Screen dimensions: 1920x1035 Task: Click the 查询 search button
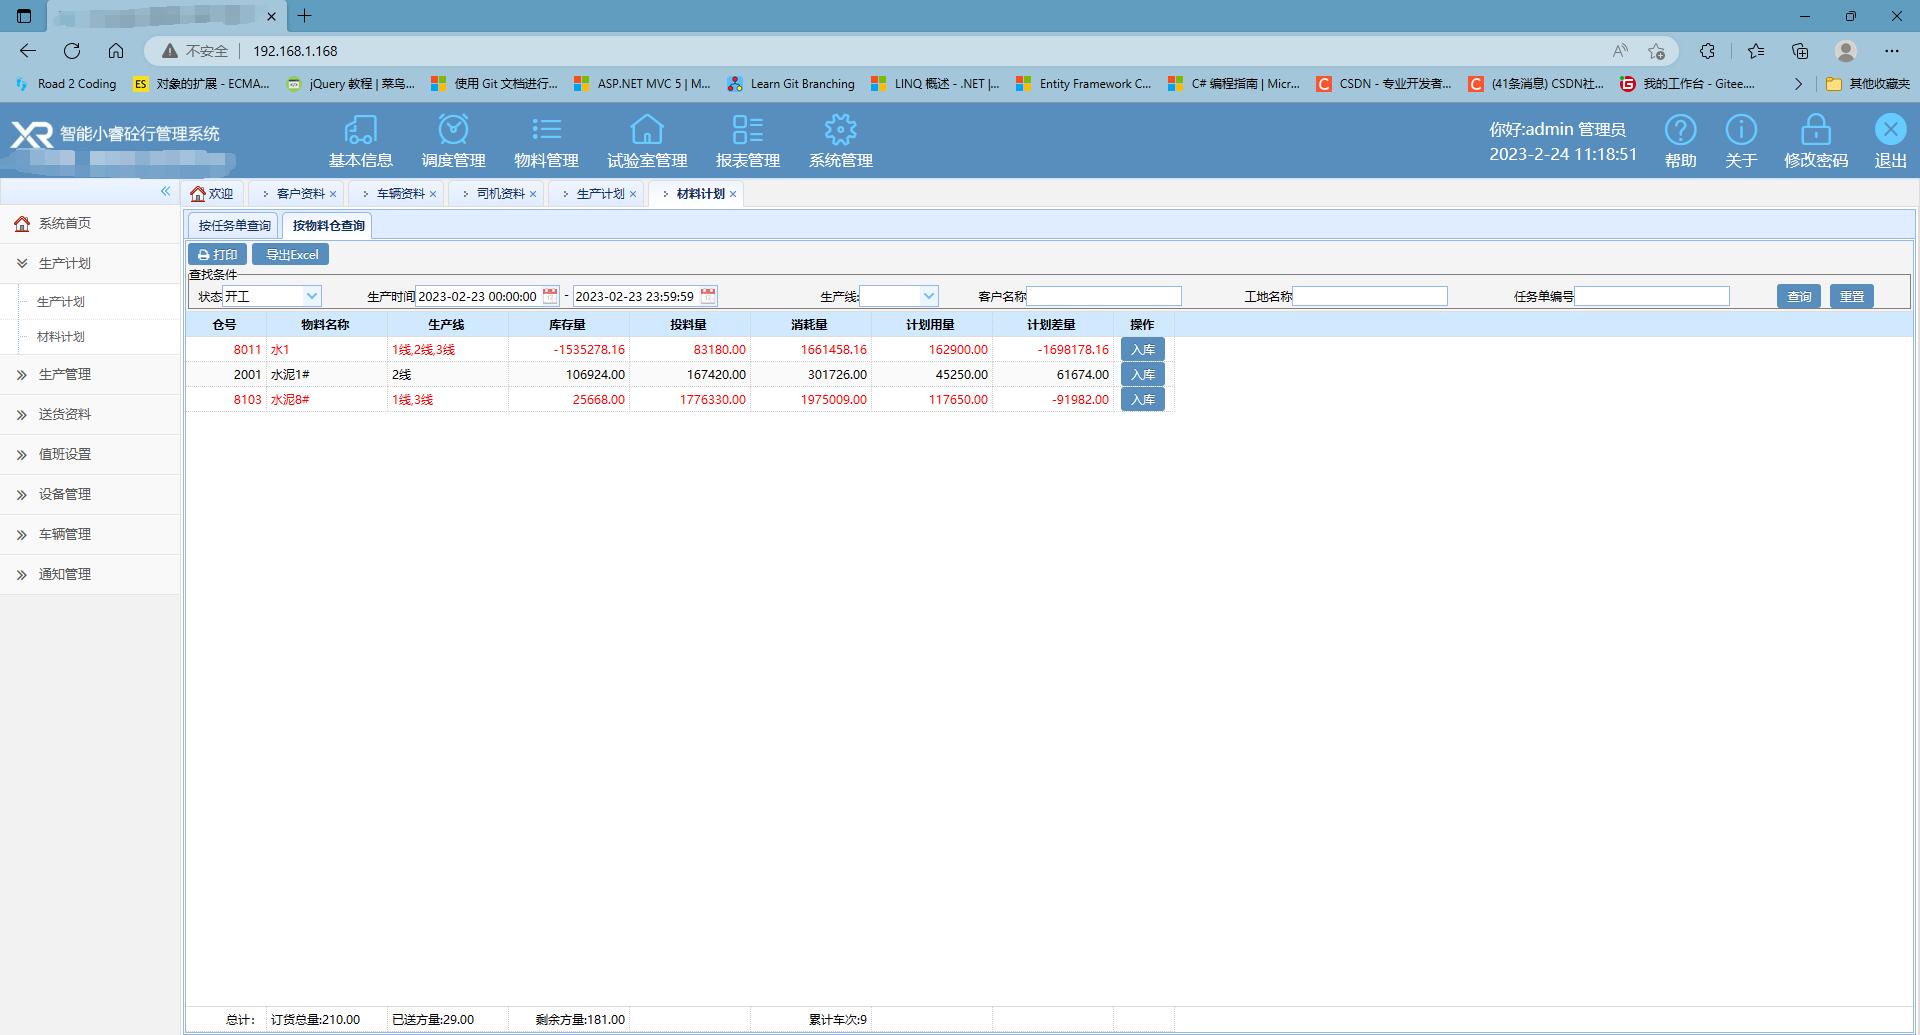coord(1799,296)
